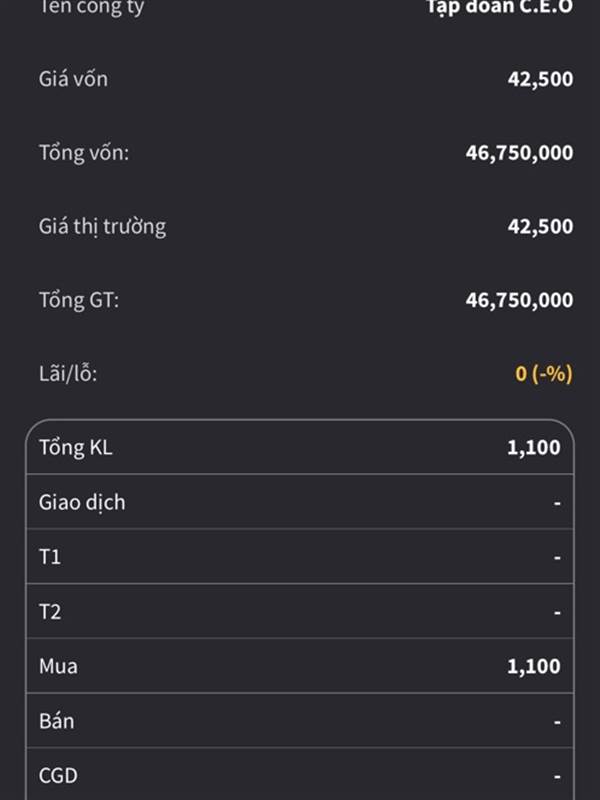The width and height of the screenshot is (600, 800).
Task: Tap the Giá thị trường label
Action: tap(103, 227)
